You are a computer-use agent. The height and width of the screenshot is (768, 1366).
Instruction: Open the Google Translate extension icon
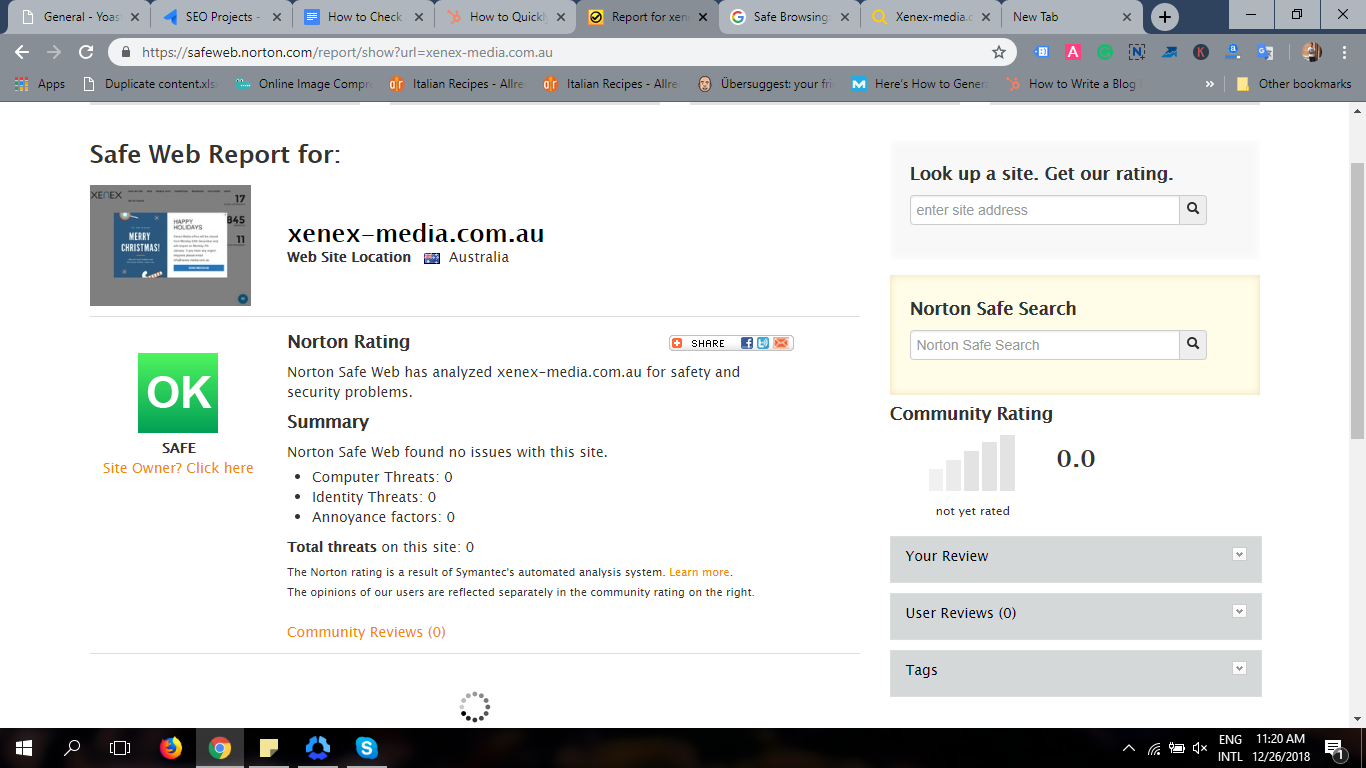(1265, 52)
